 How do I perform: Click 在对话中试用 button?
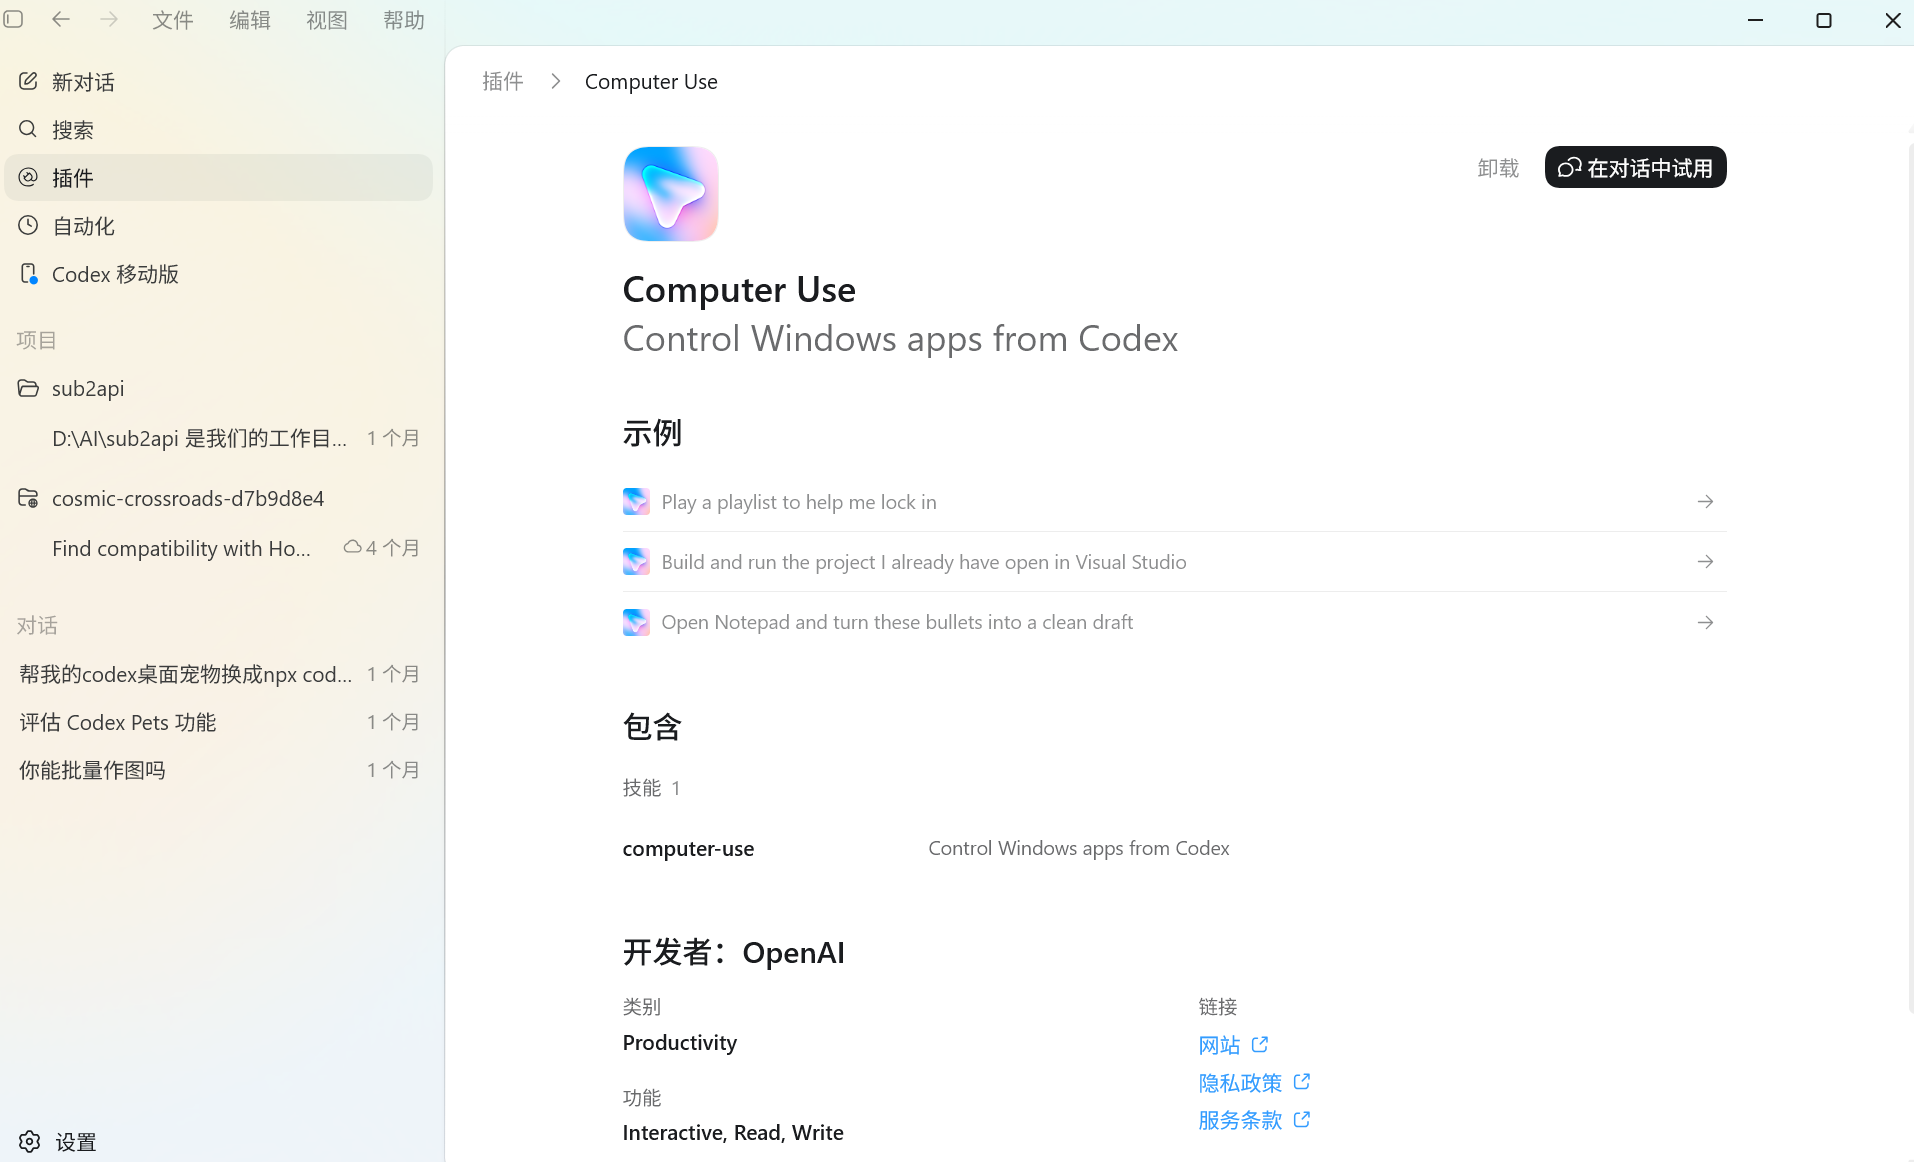[x=1635, y=167]
